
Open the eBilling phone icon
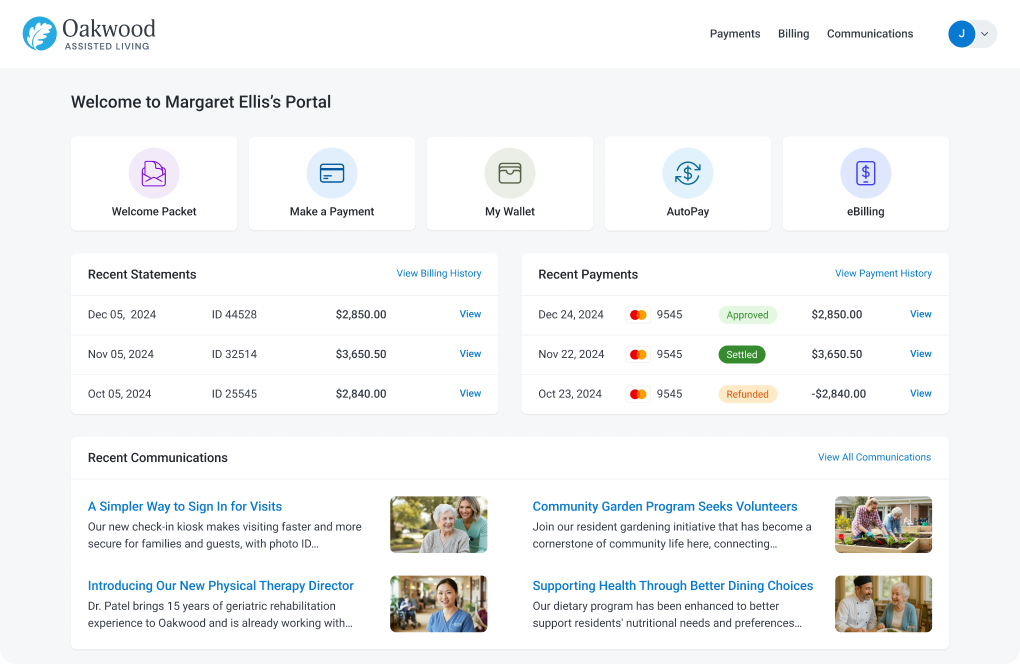coord(865,173)
